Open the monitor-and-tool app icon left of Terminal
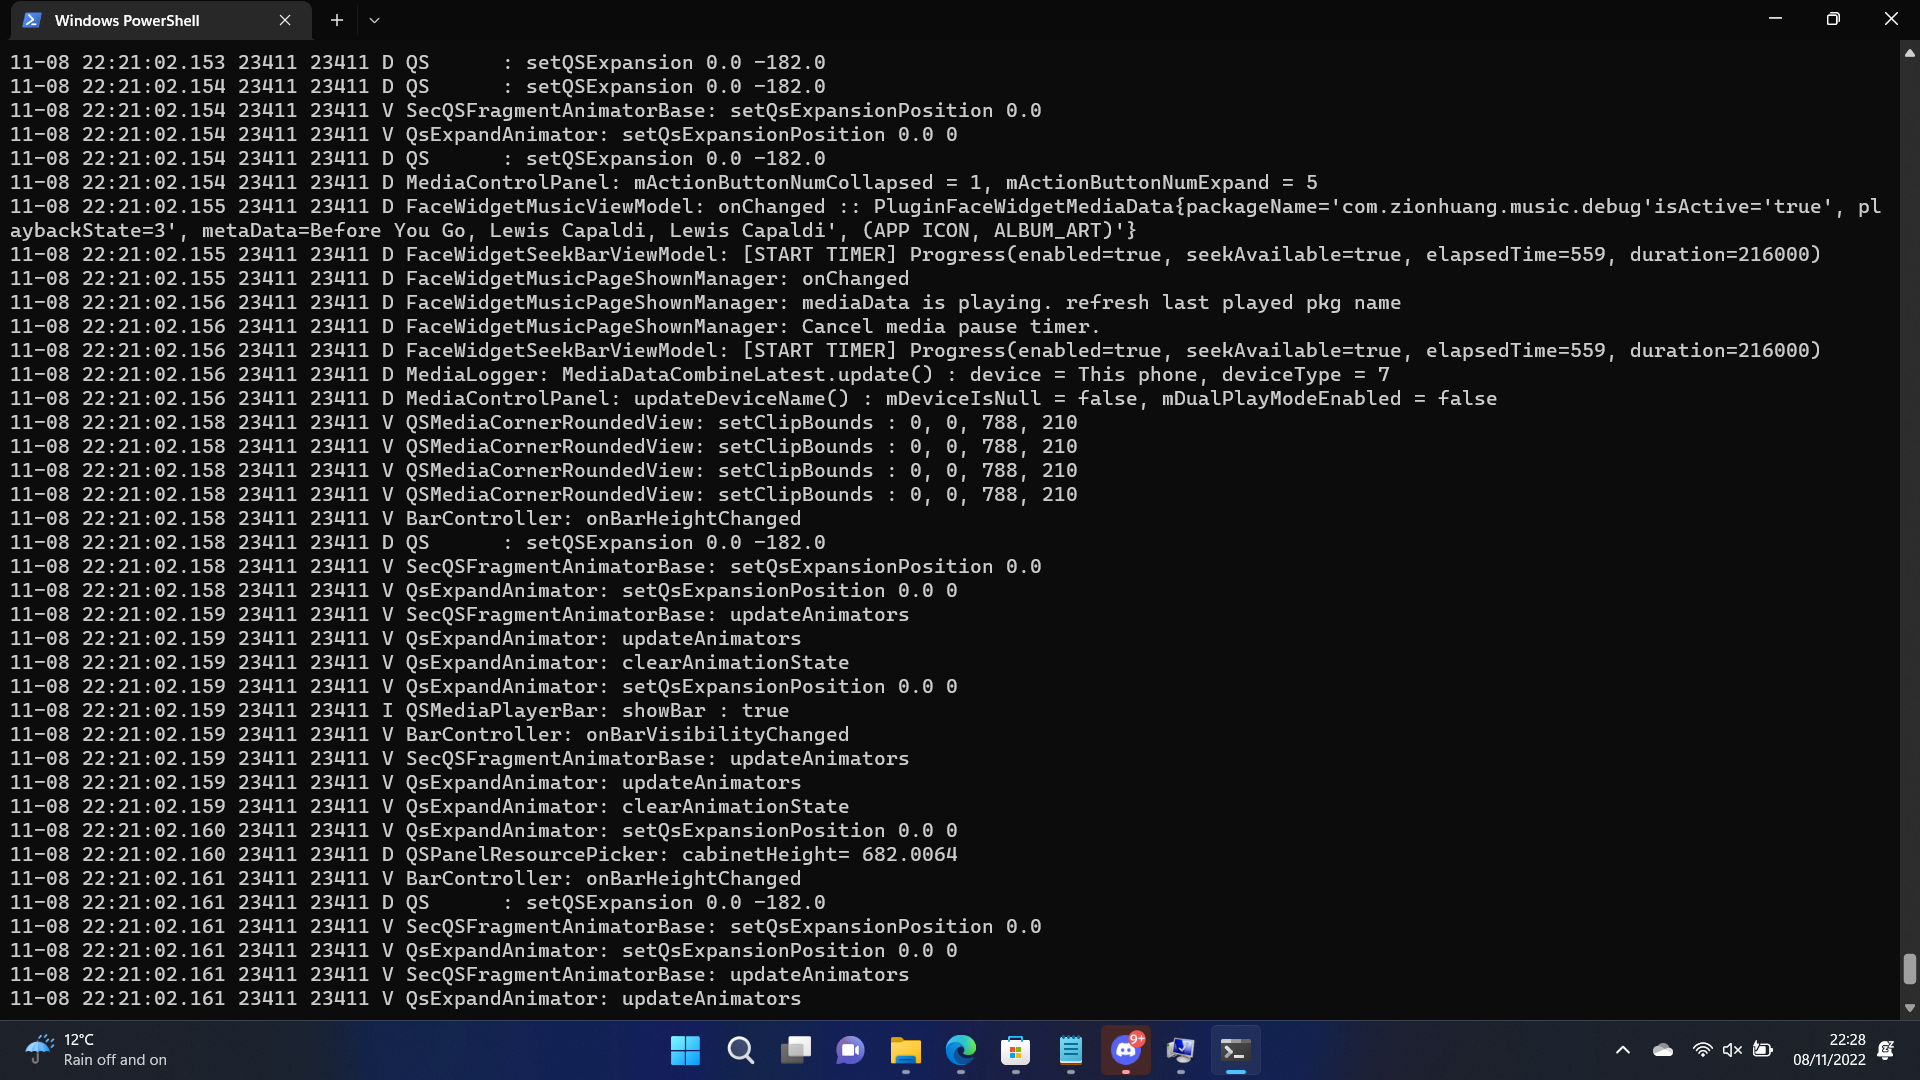The height and width of the screenshot is (1080, 1920). 1180,1050
